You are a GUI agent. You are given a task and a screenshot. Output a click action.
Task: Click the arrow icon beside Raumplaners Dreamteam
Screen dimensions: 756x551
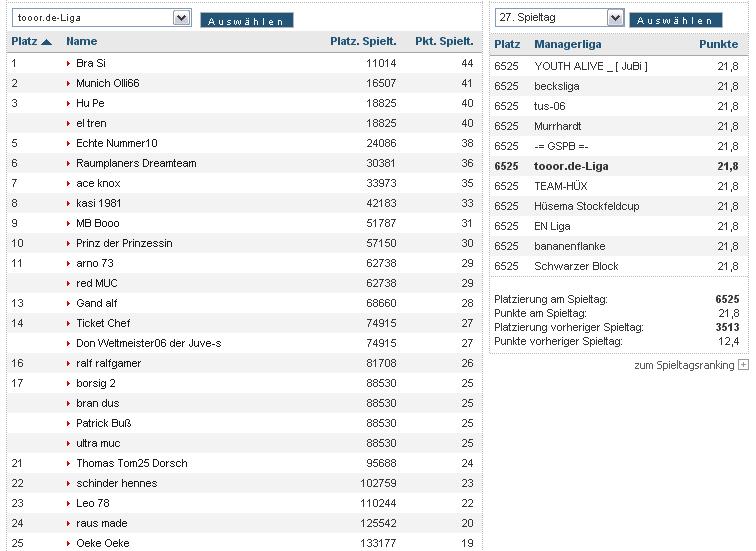[69, 163]
